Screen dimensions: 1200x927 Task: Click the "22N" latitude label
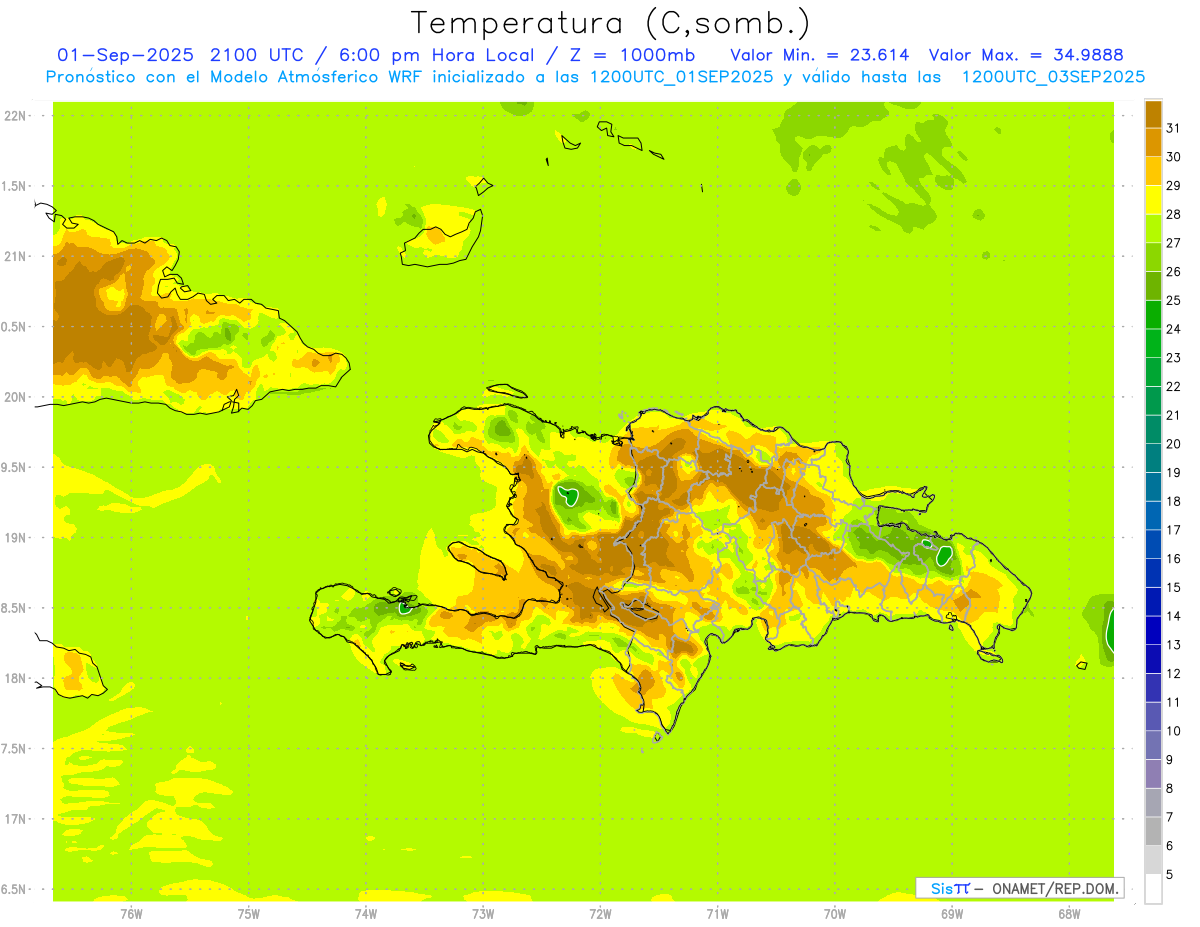coord(15,116)
